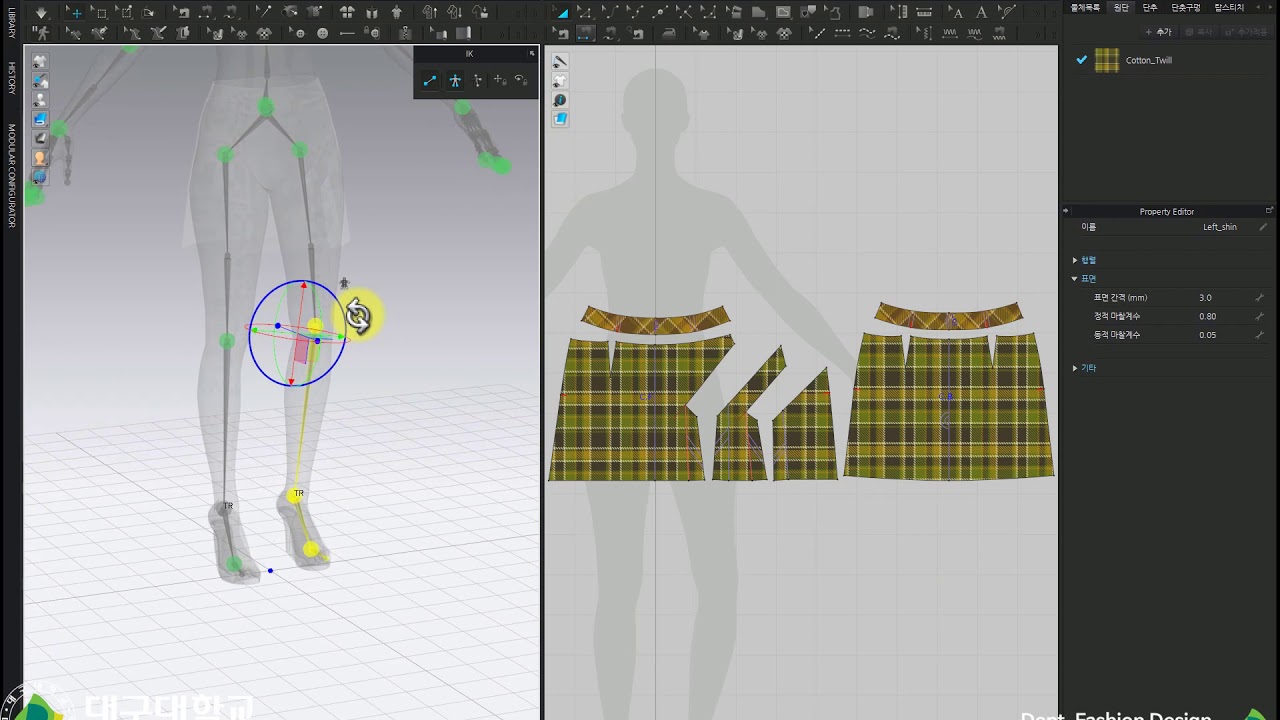Expand more tools in 3D toolbar top row

coord(517,13)
